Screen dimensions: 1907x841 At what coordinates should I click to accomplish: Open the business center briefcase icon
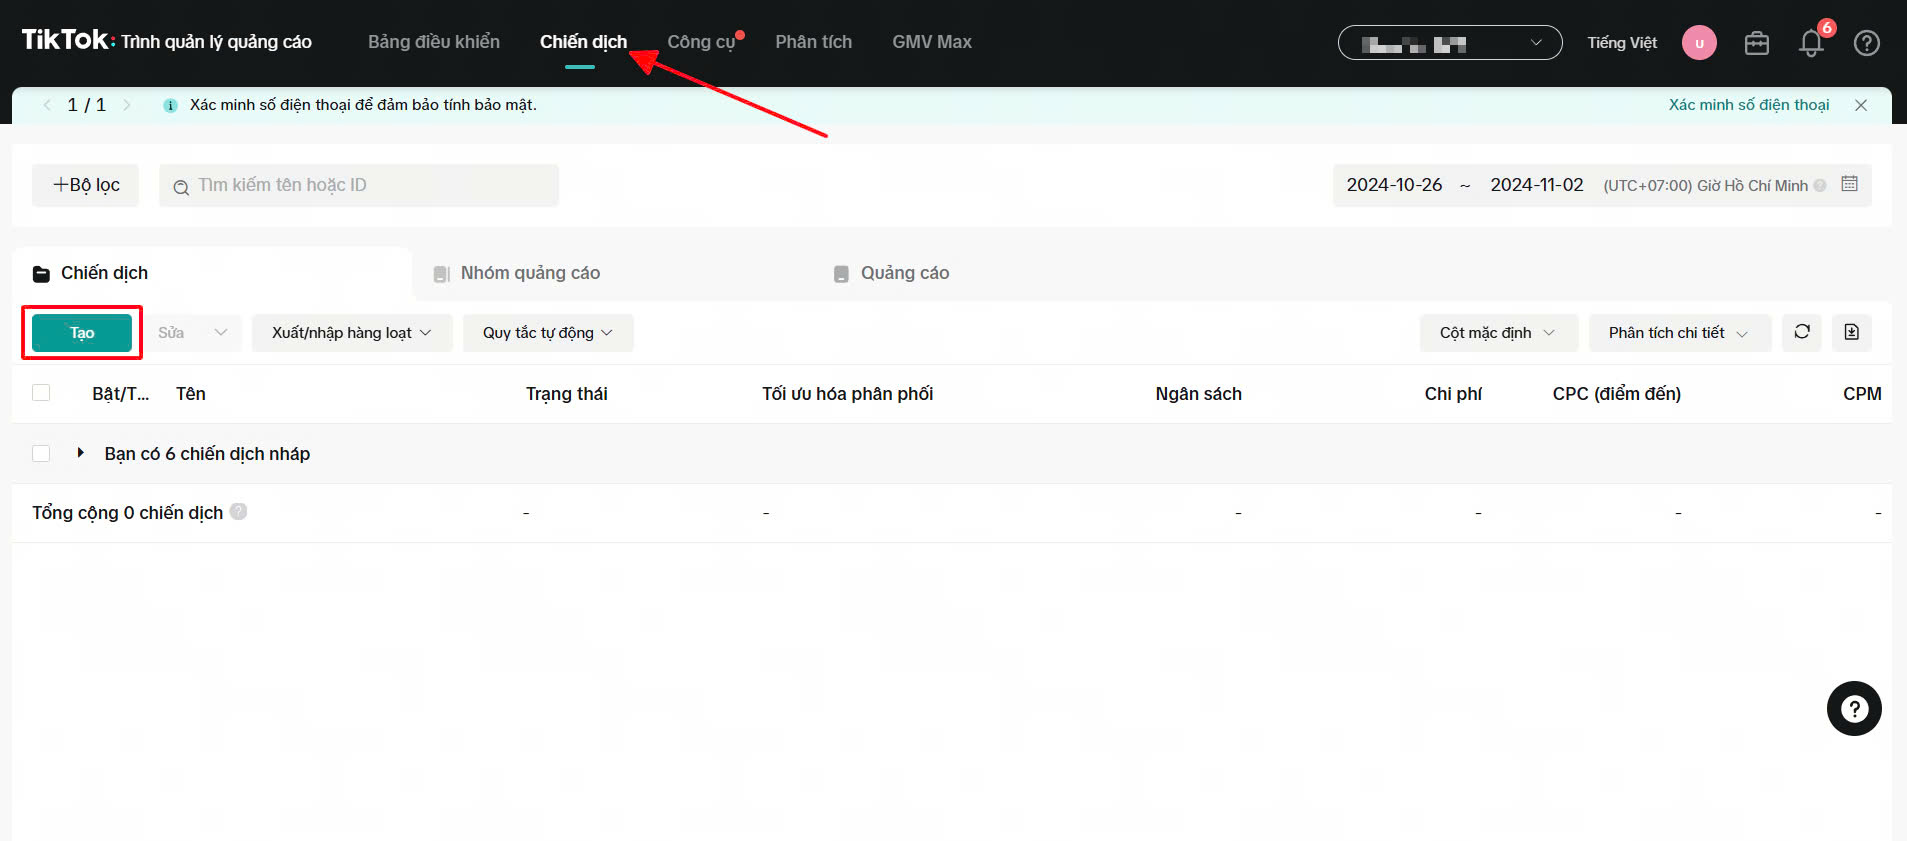1756,43
